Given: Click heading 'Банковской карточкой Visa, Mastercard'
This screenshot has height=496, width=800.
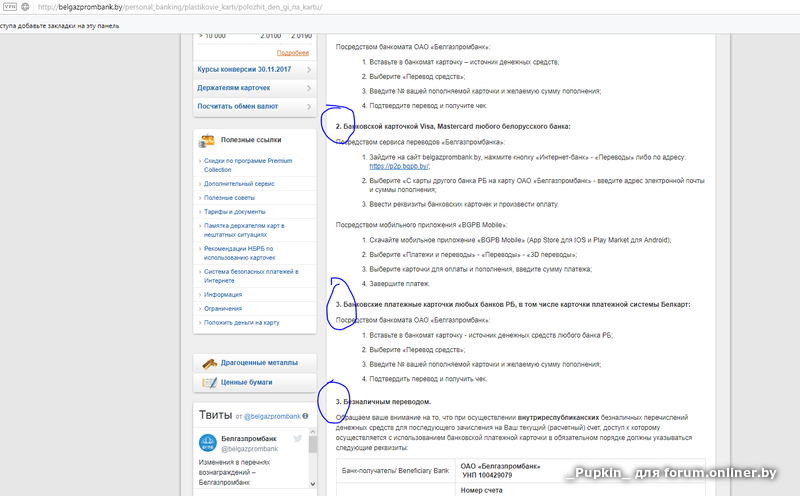Looking at the screenshot, I should [x=453, y=127].
